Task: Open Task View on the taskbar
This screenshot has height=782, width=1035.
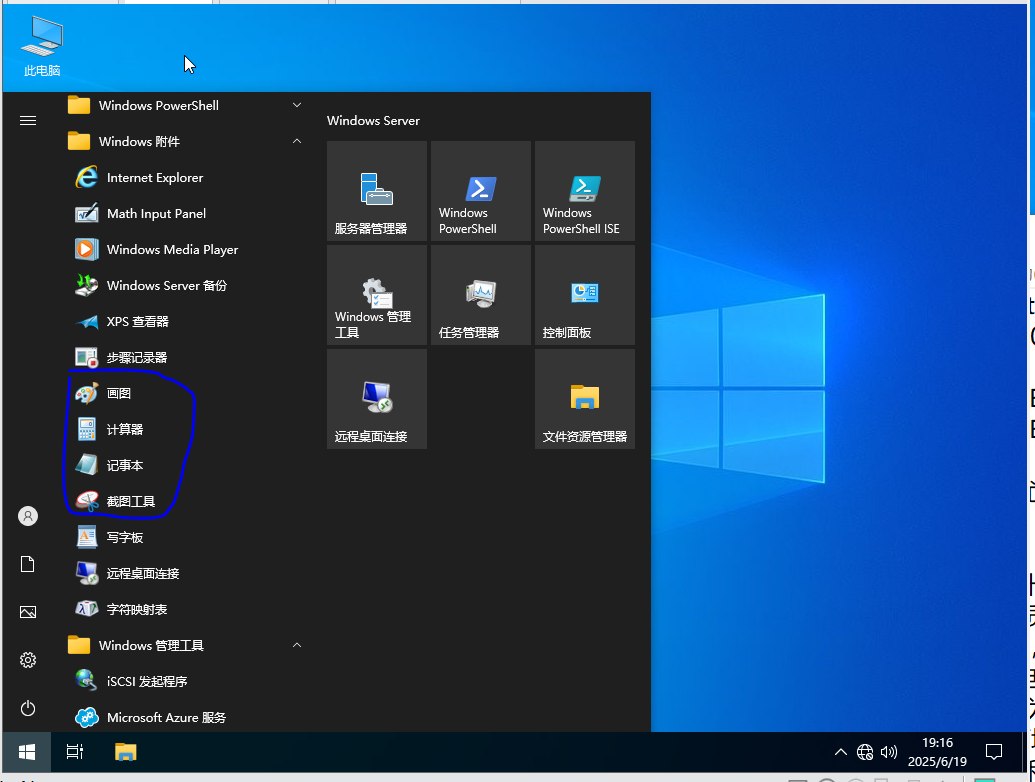Action: pos(75,752)
